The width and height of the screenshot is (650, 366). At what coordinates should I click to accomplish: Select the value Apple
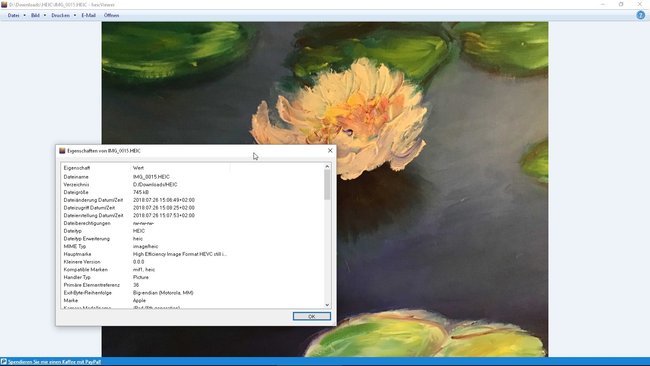click(139, 301)
